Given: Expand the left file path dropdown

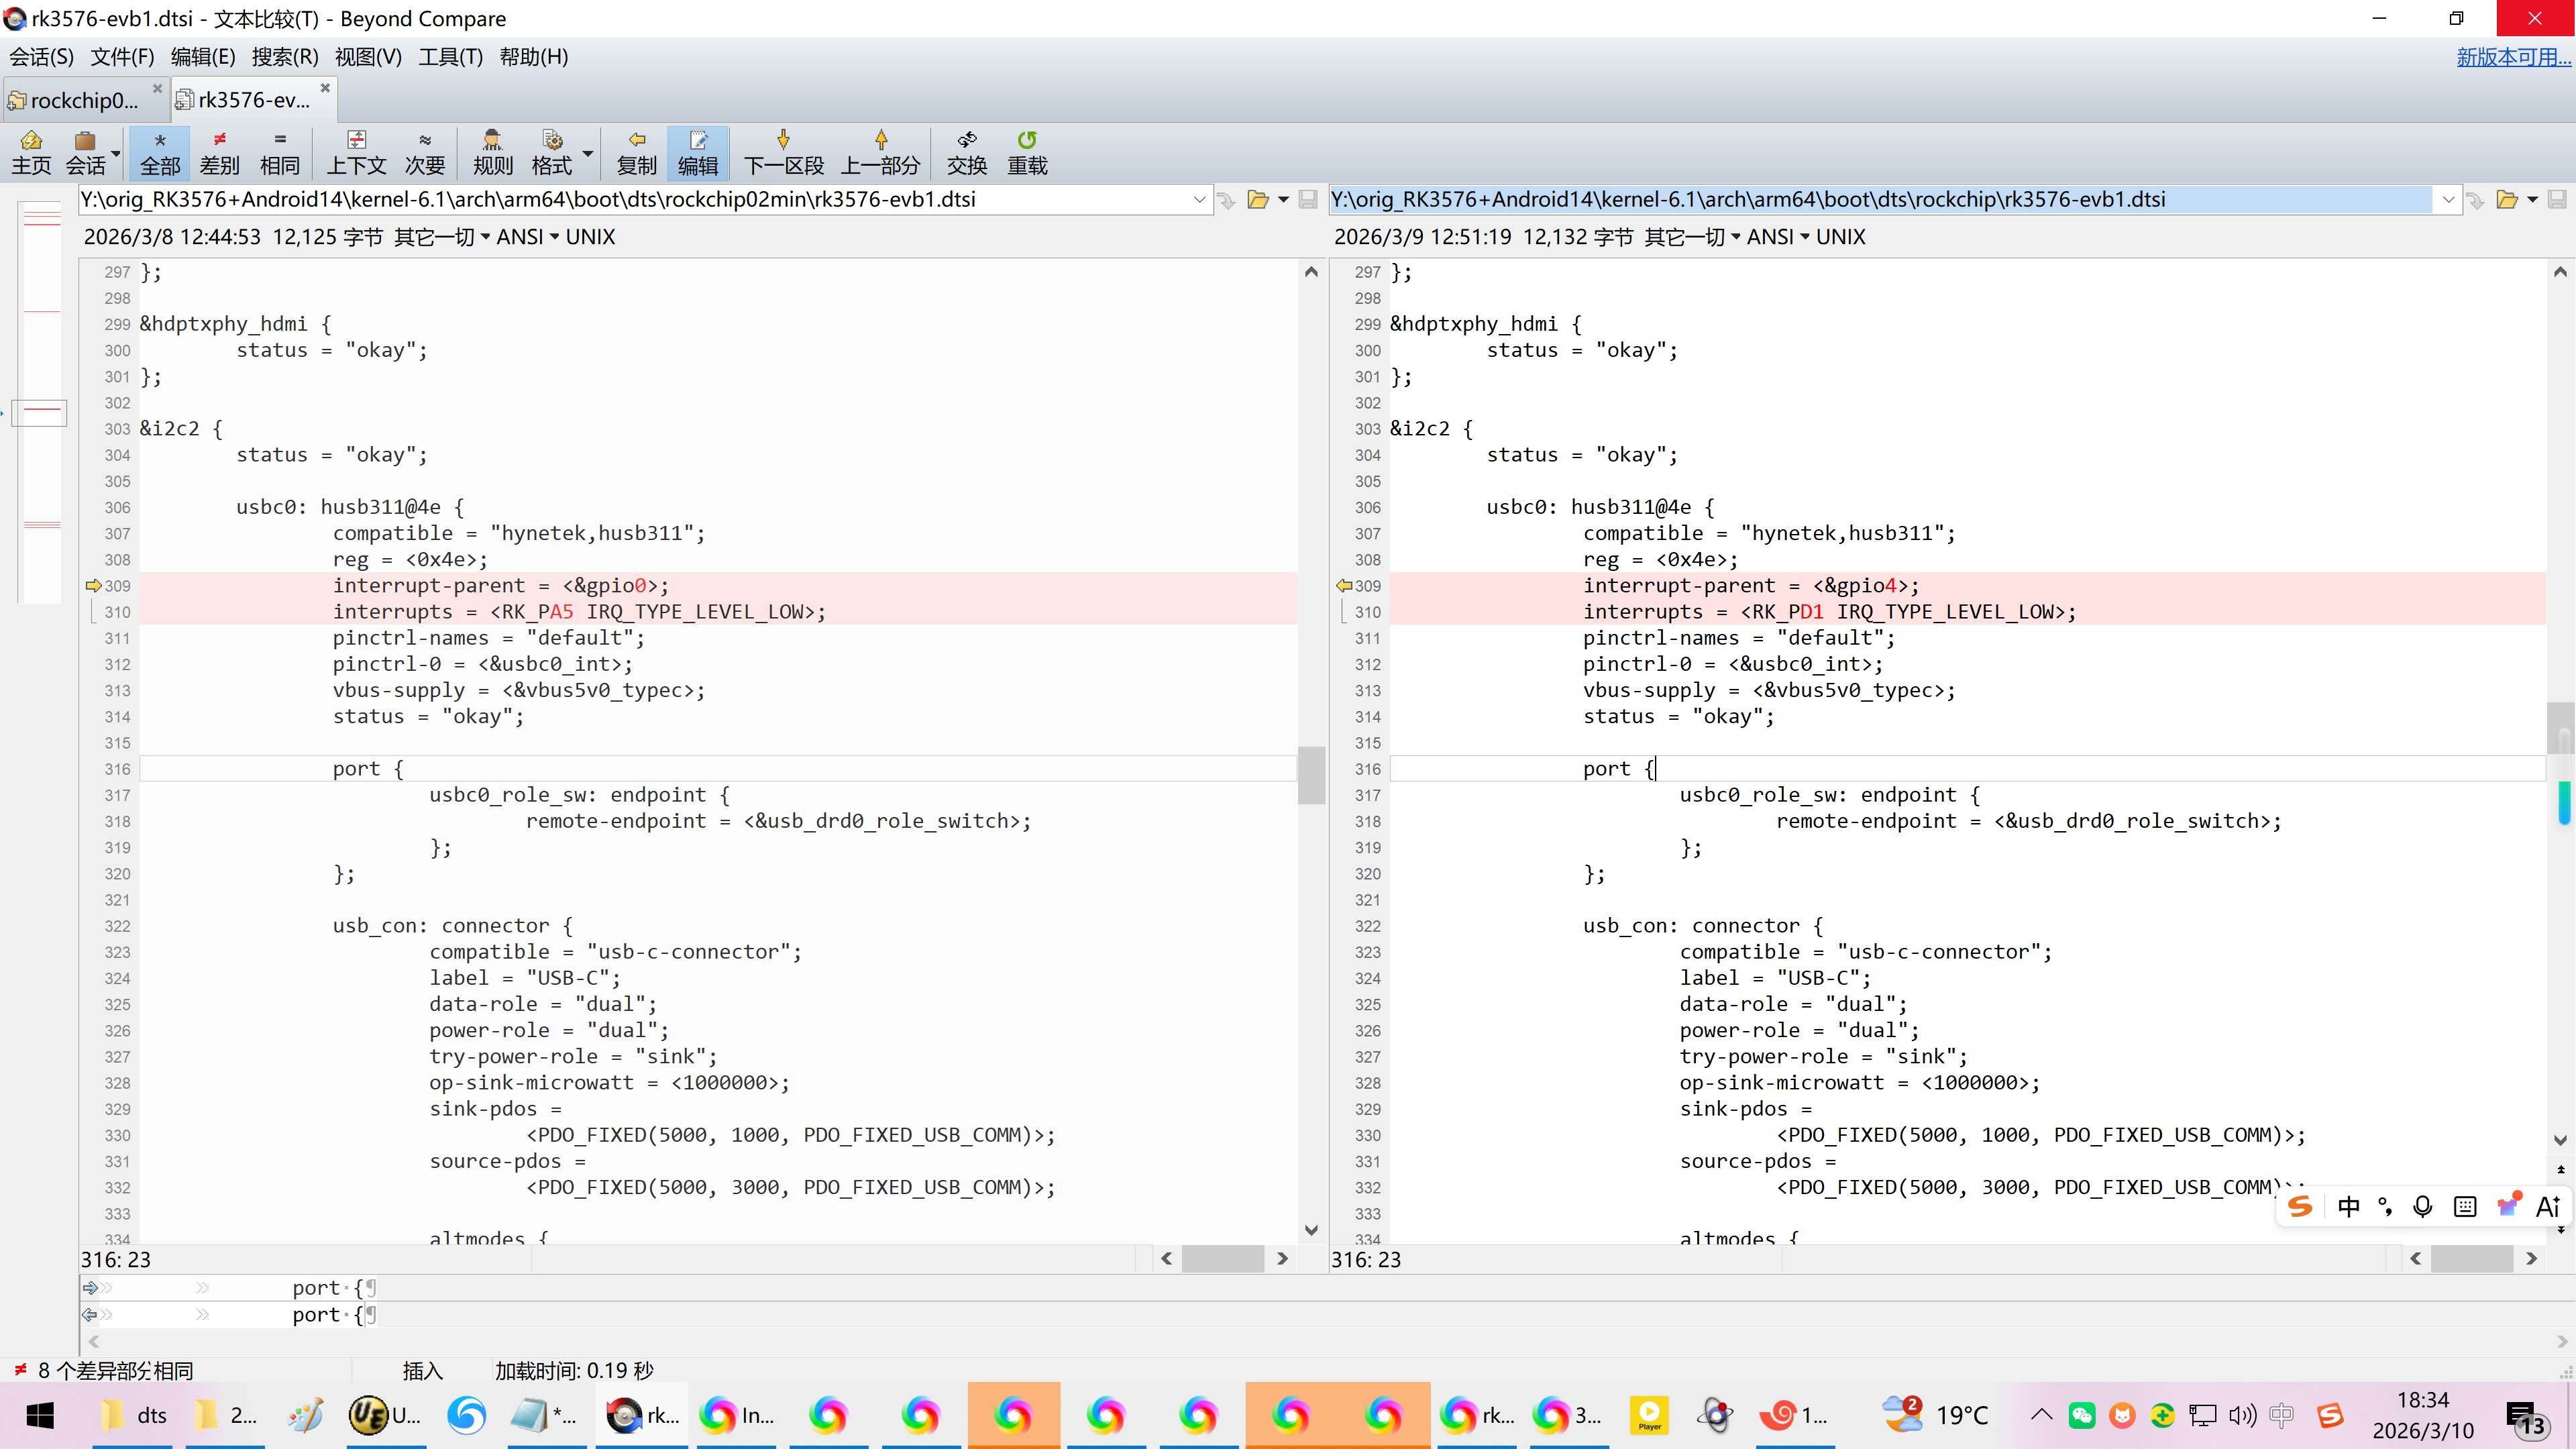Looking at the screenshot, I should pyautogui.click(x=1199, y=200).
